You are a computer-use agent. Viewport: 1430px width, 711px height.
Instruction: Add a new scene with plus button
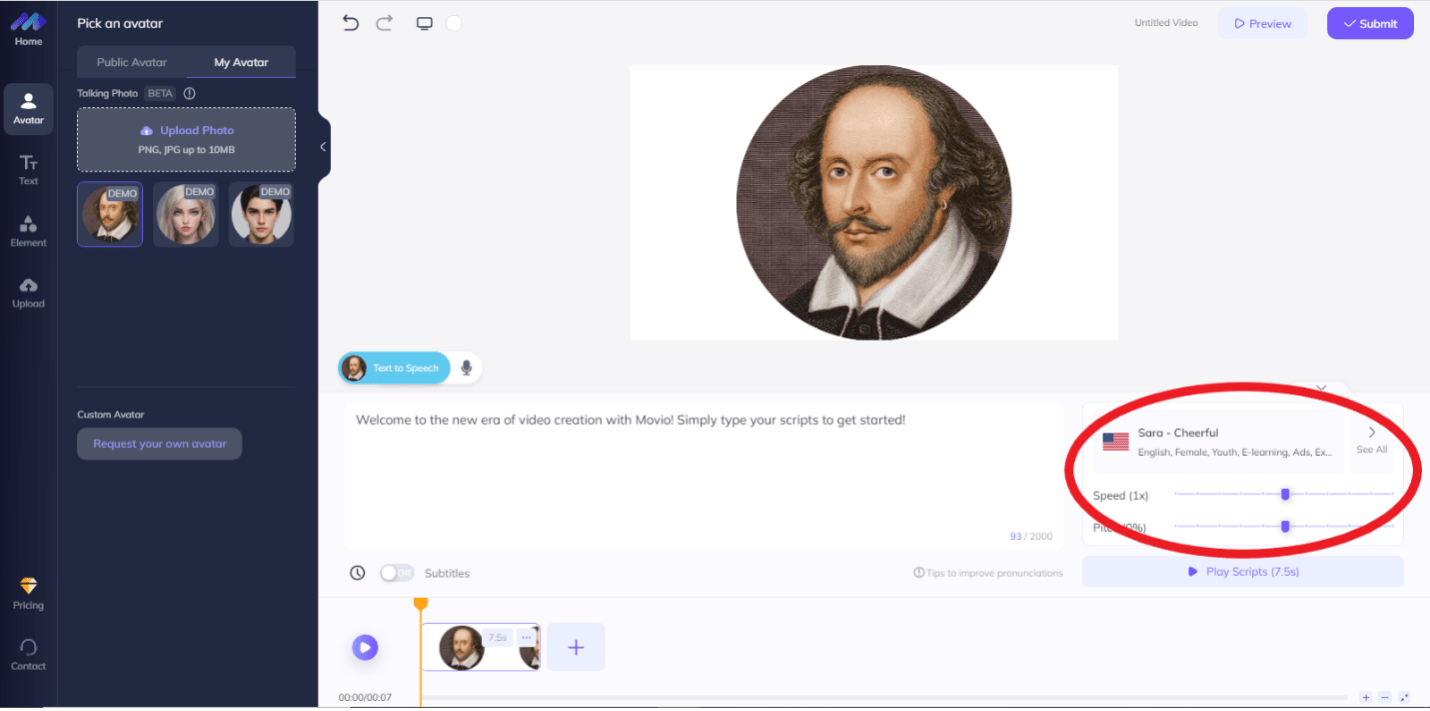pyautogui.click(x=576, y=647)
